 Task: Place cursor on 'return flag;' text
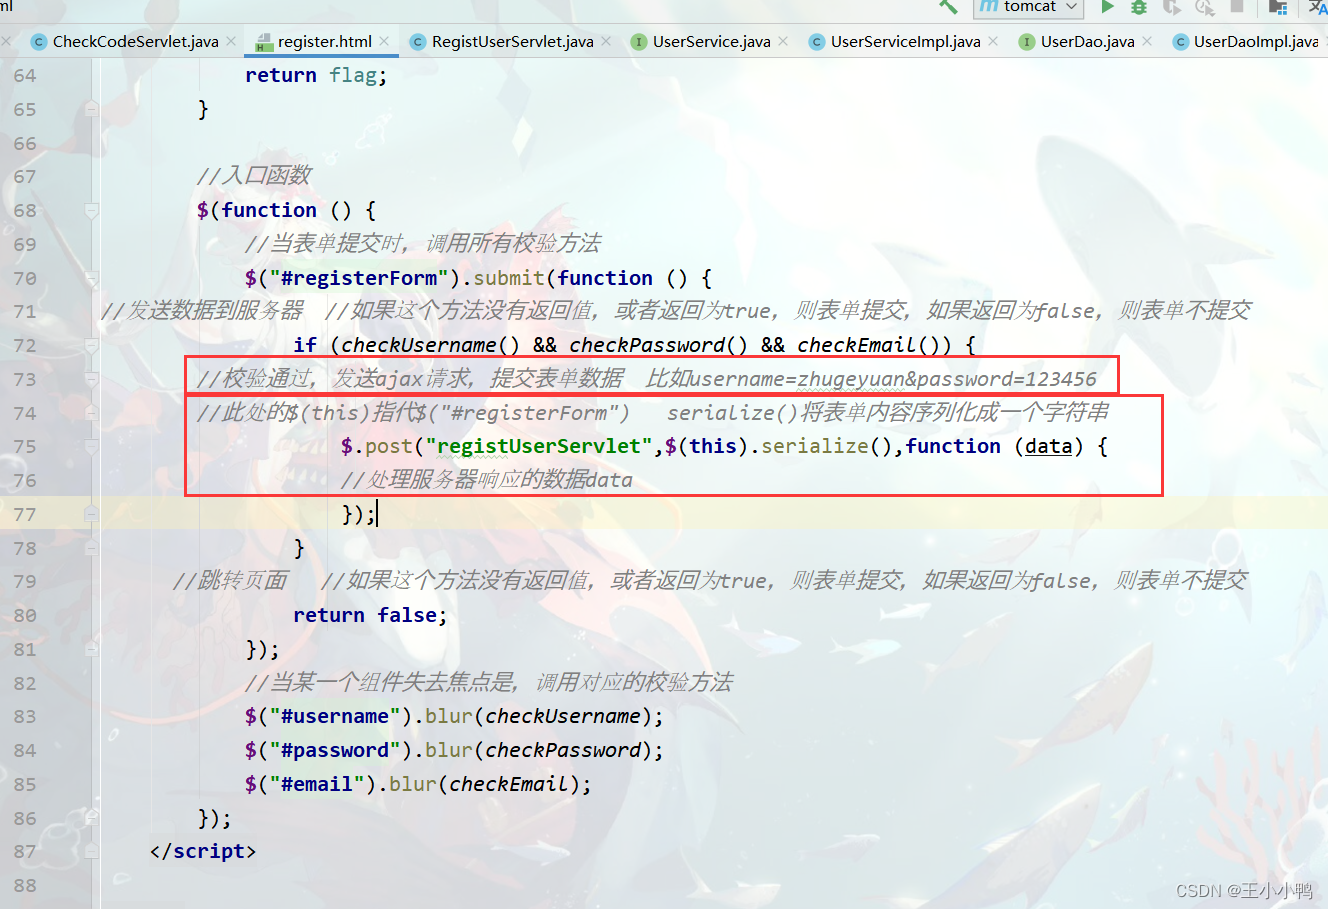coord(315,76)
